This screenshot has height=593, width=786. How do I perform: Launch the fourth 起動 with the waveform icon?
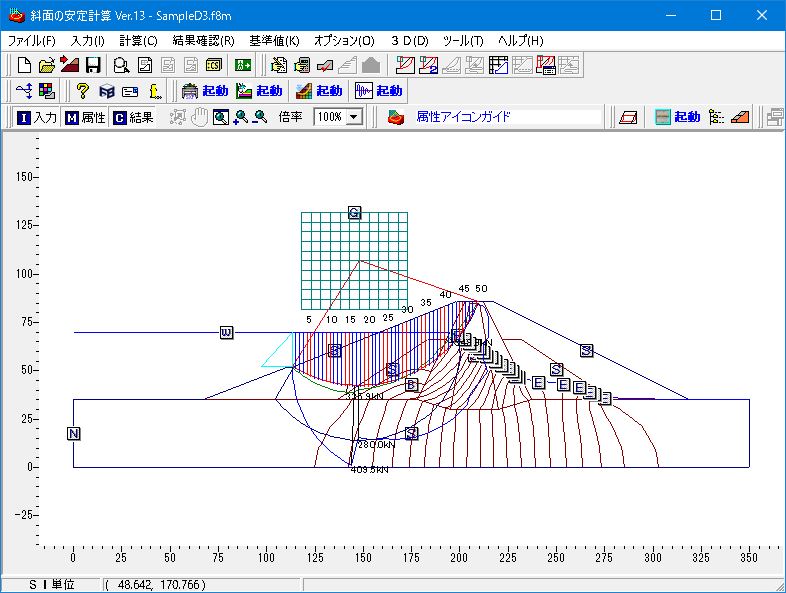tap(378, 91)
